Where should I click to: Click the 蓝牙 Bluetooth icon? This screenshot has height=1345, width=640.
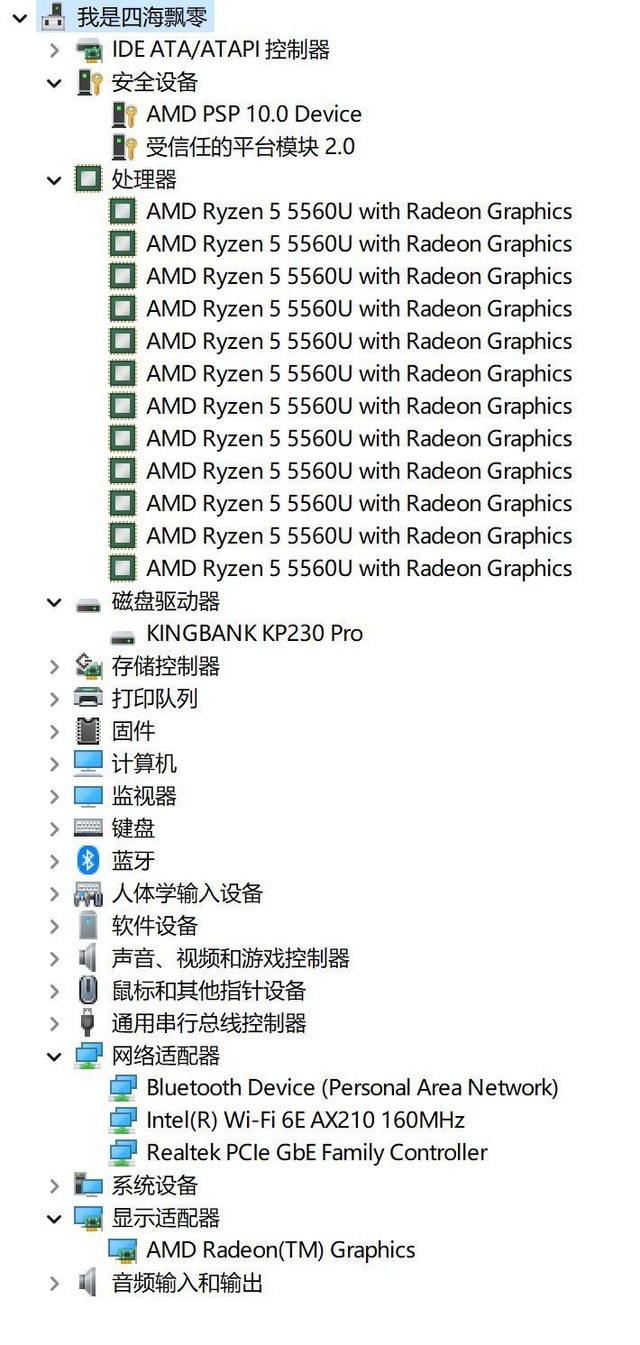(88, 860)
